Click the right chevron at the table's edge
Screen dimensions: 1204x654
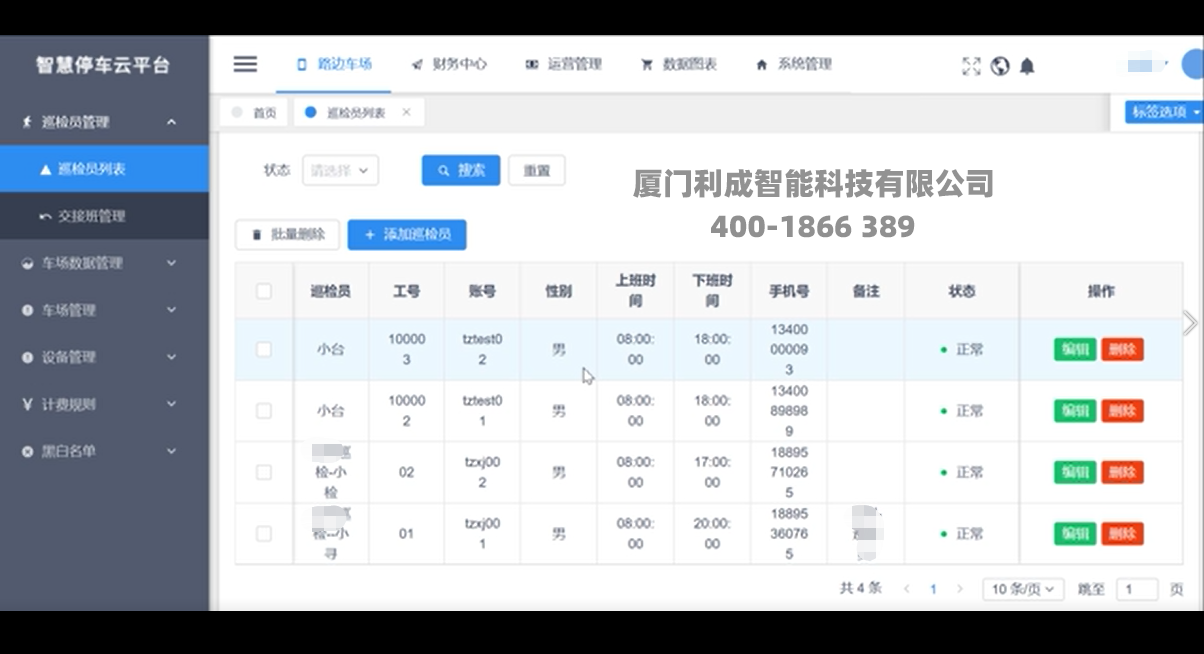pyautogui.click(x=1189, y=323)
